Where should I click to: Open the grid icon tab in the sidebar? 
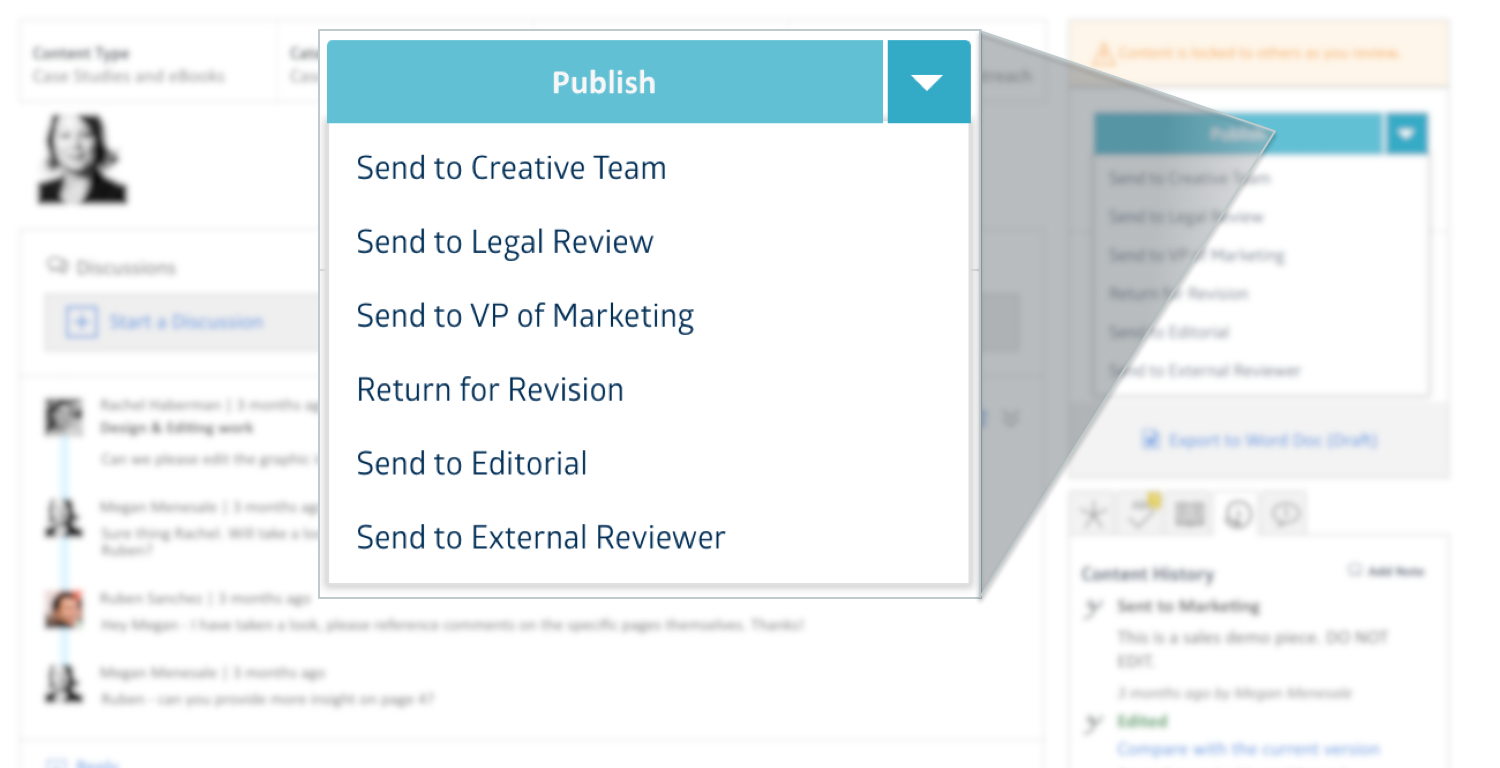click(x=1189, y=514)
